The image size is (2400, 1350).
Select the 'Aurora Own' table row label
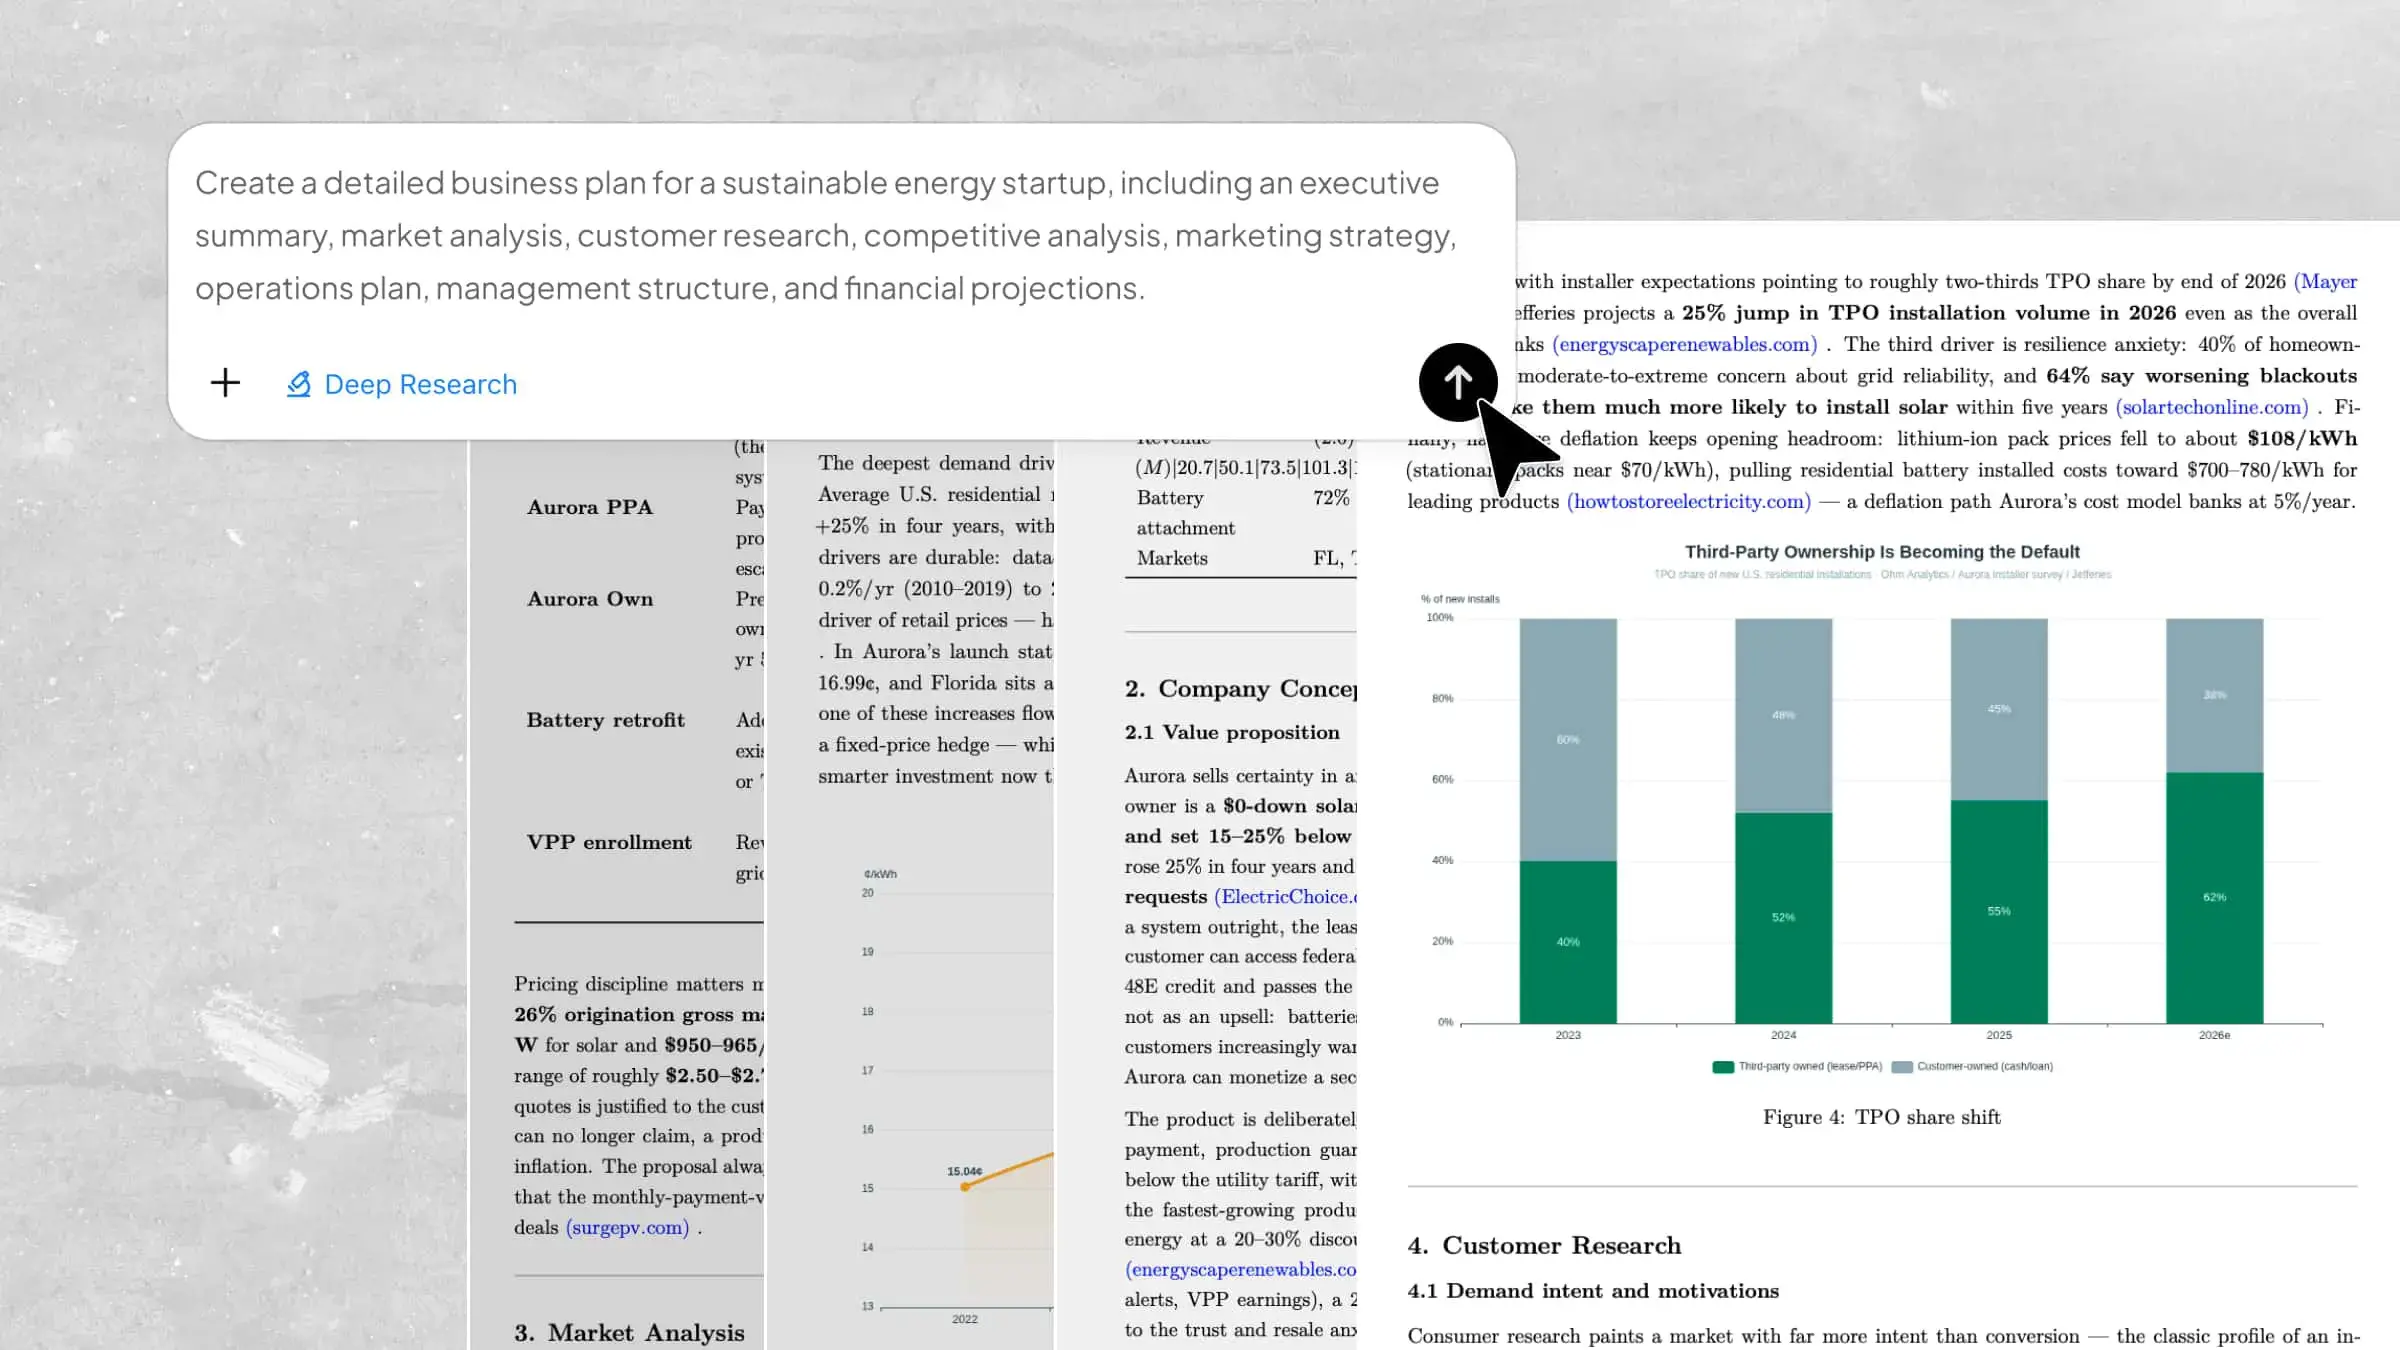(x=590, y=599)
